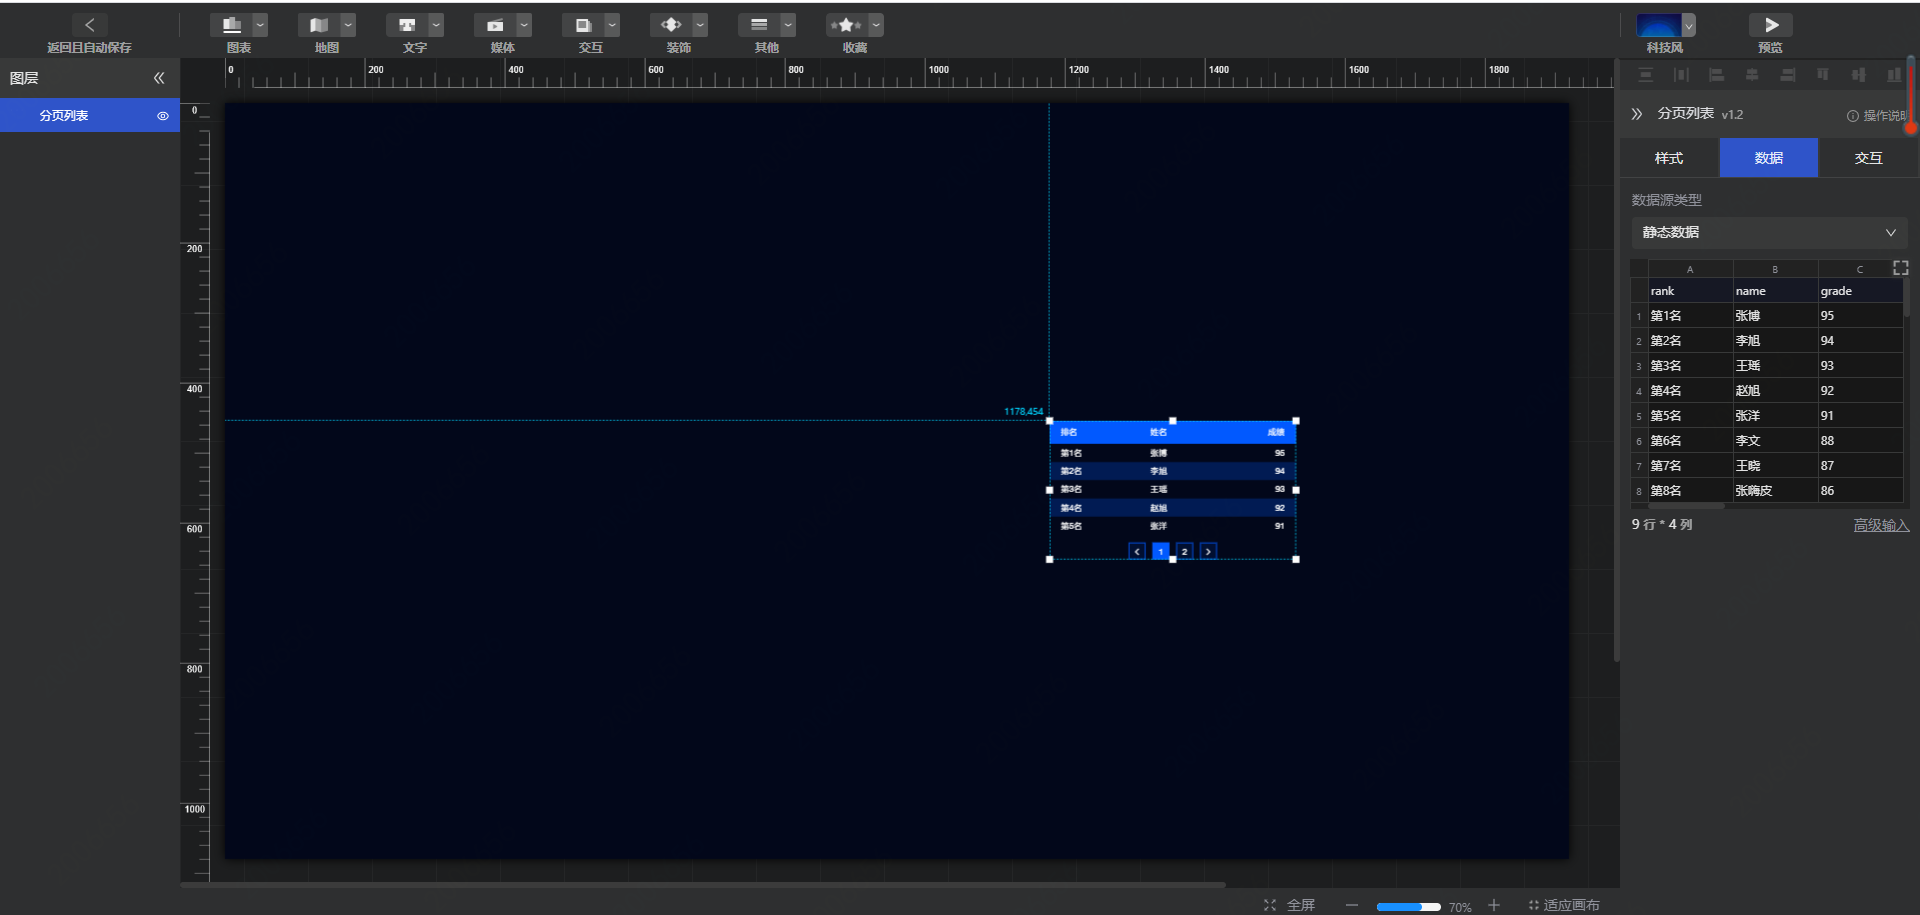Click the 70% zoom percentage value
Image resolution: width=1920 pixels, height=915 pixels.
1460,907
